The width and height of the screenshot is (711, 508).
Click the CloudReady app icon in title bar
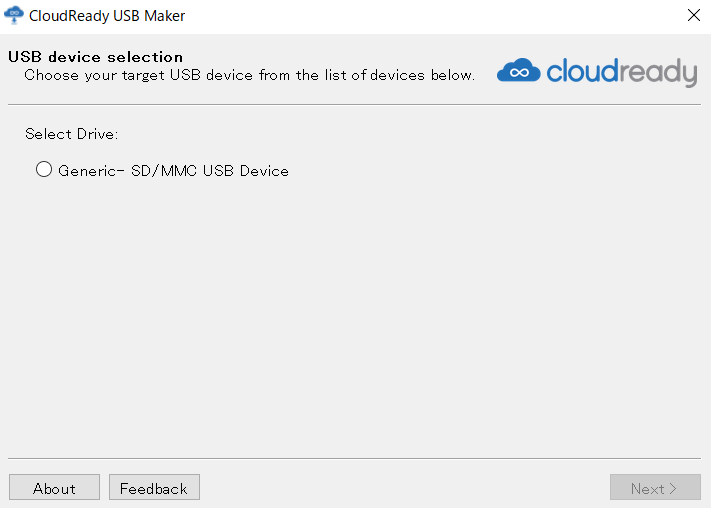pyautogui.click(x=14, y=15)
